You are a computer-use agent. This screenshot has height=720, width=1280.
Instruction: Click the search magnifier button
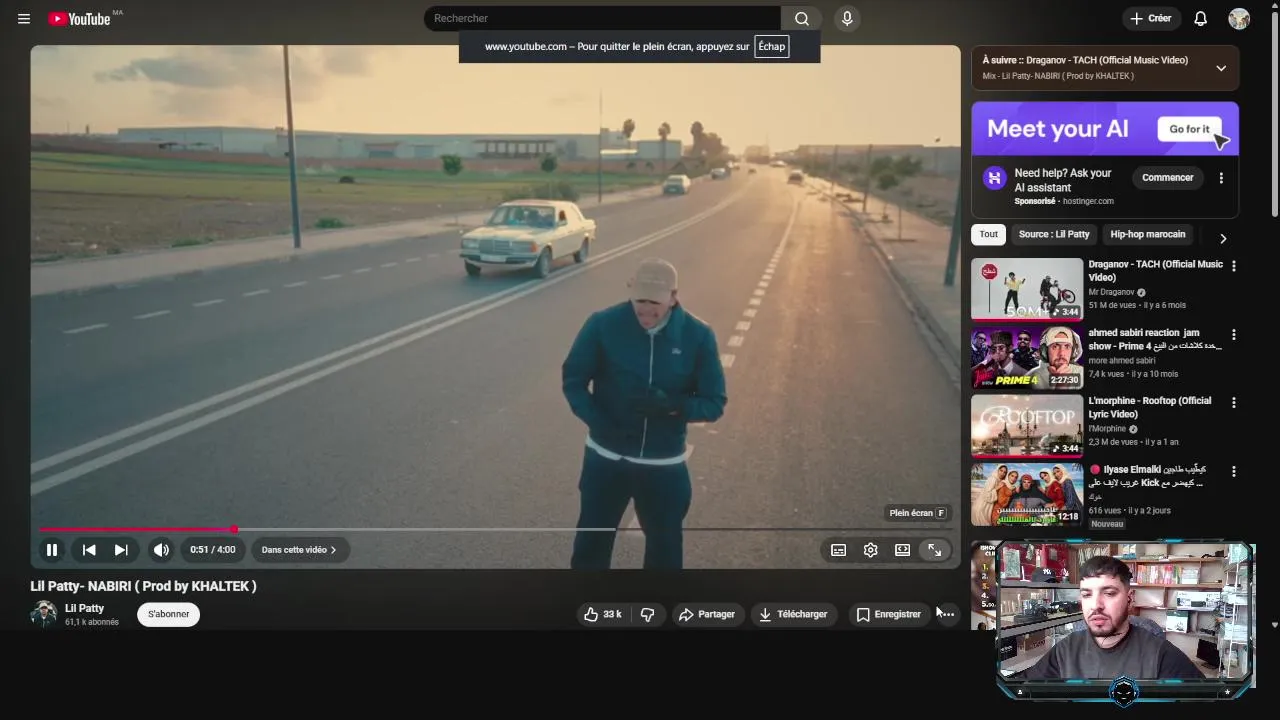(802, 19)
